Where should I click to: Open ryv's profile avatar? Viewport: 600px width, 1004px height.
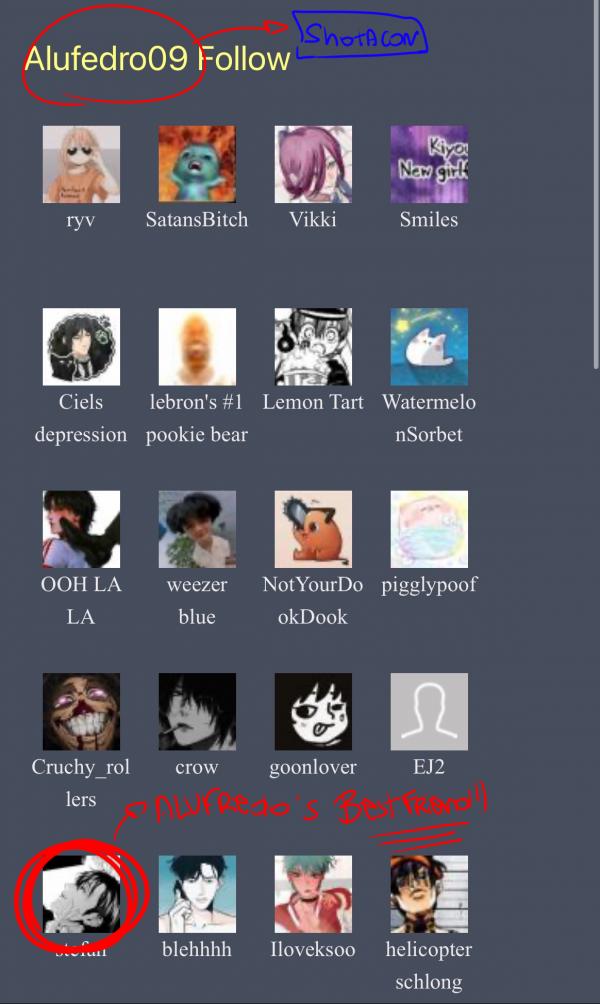(81, 165)
